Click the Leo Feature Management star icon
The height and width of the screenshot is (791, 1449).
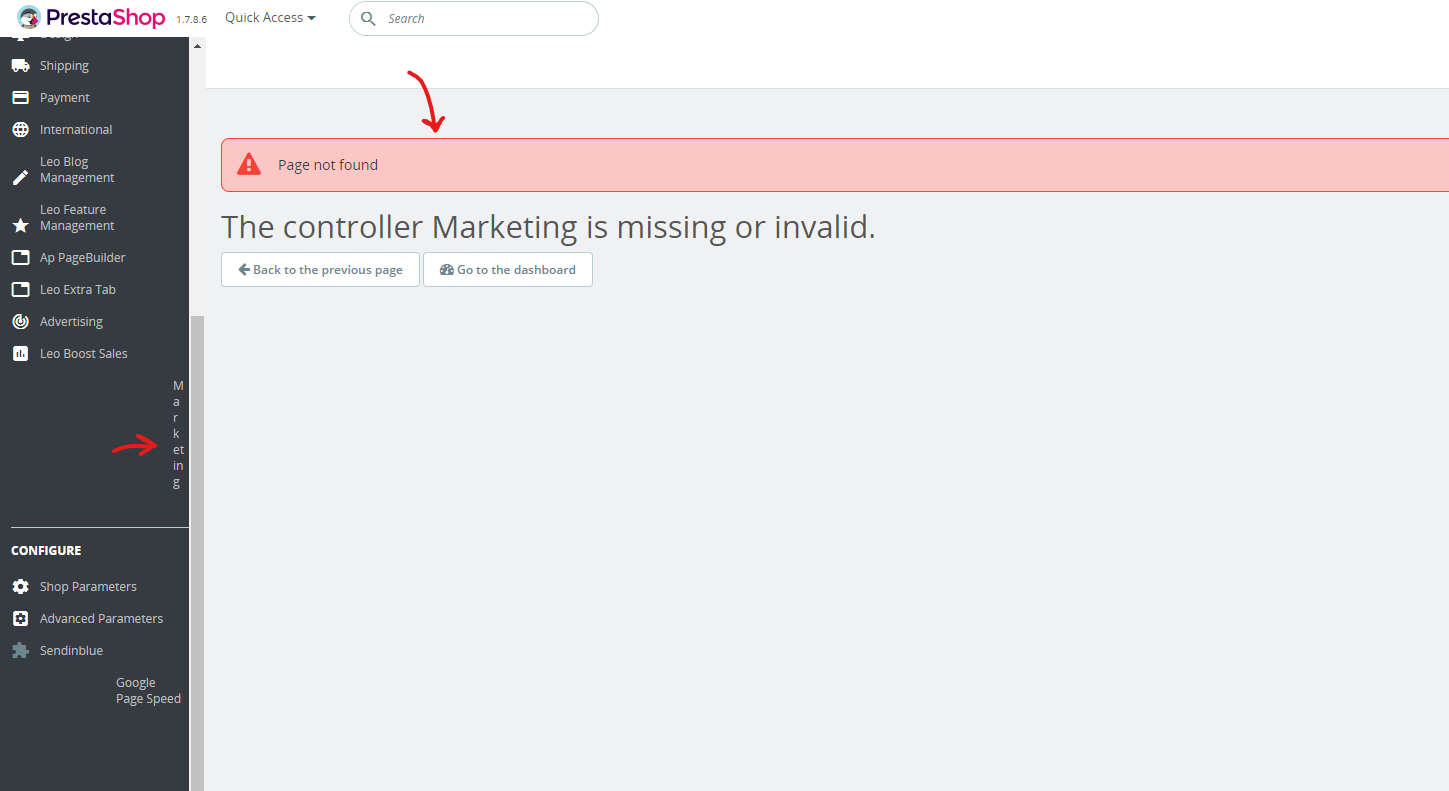[20, 226]
